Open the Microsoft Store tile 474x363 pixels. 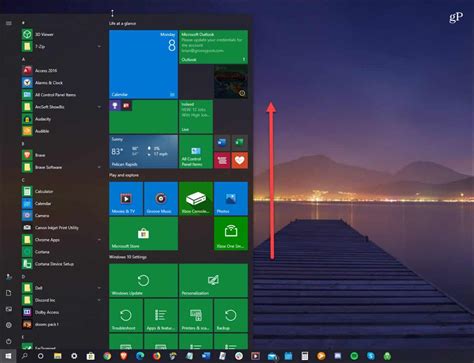(x=143, y=234)
